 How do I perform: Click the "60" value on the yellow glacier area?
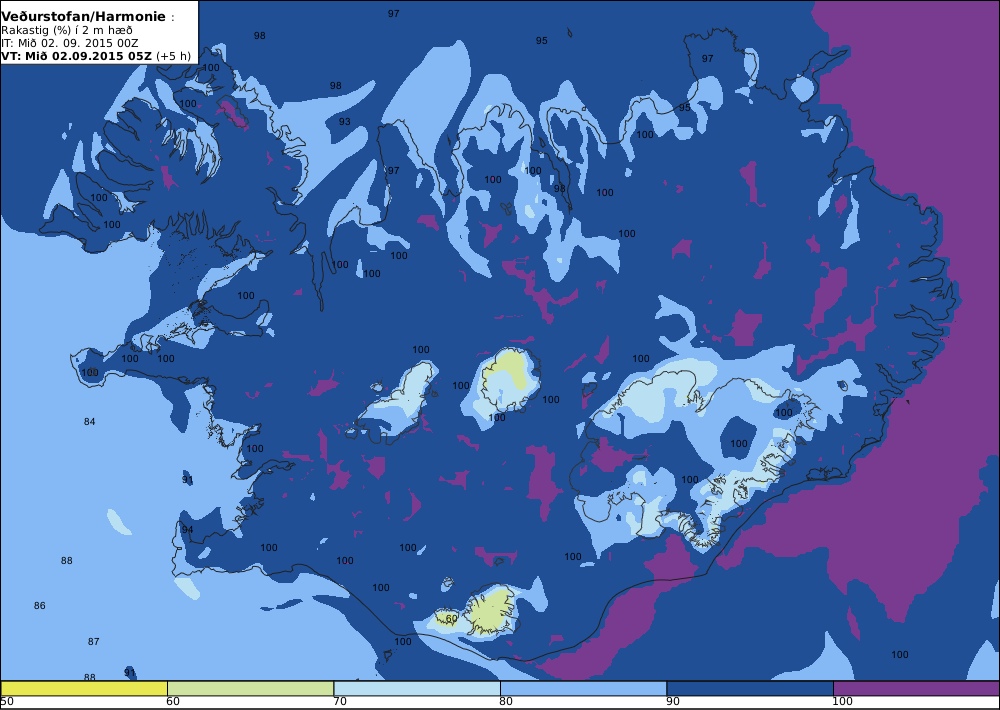452,619
